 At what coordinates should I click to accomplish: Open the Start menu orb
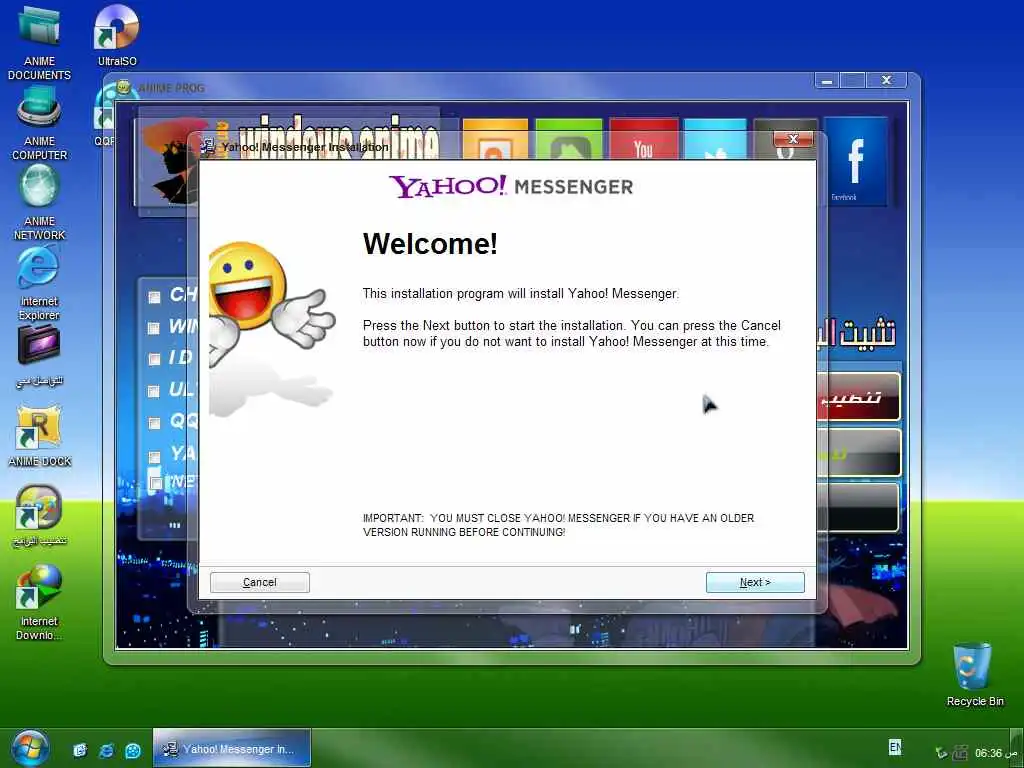coord(29,748)
